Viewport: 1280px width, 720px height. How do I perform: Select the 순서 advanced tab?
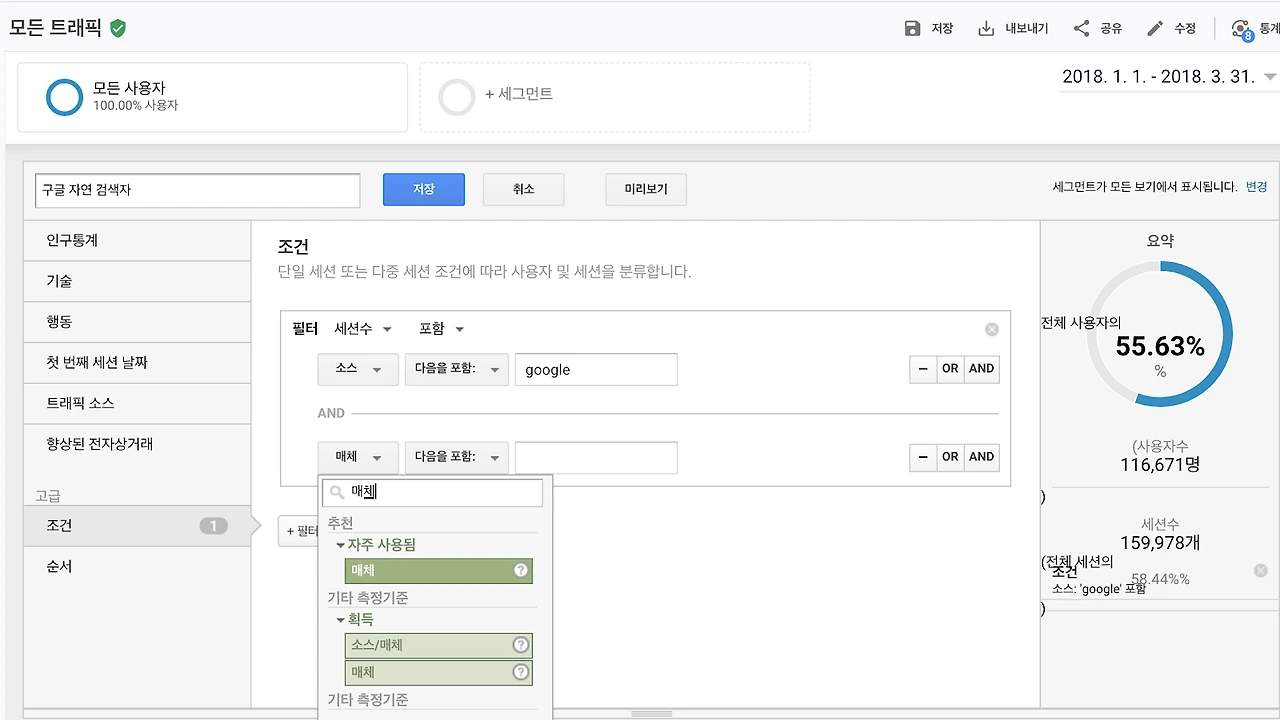pos(137,566)
